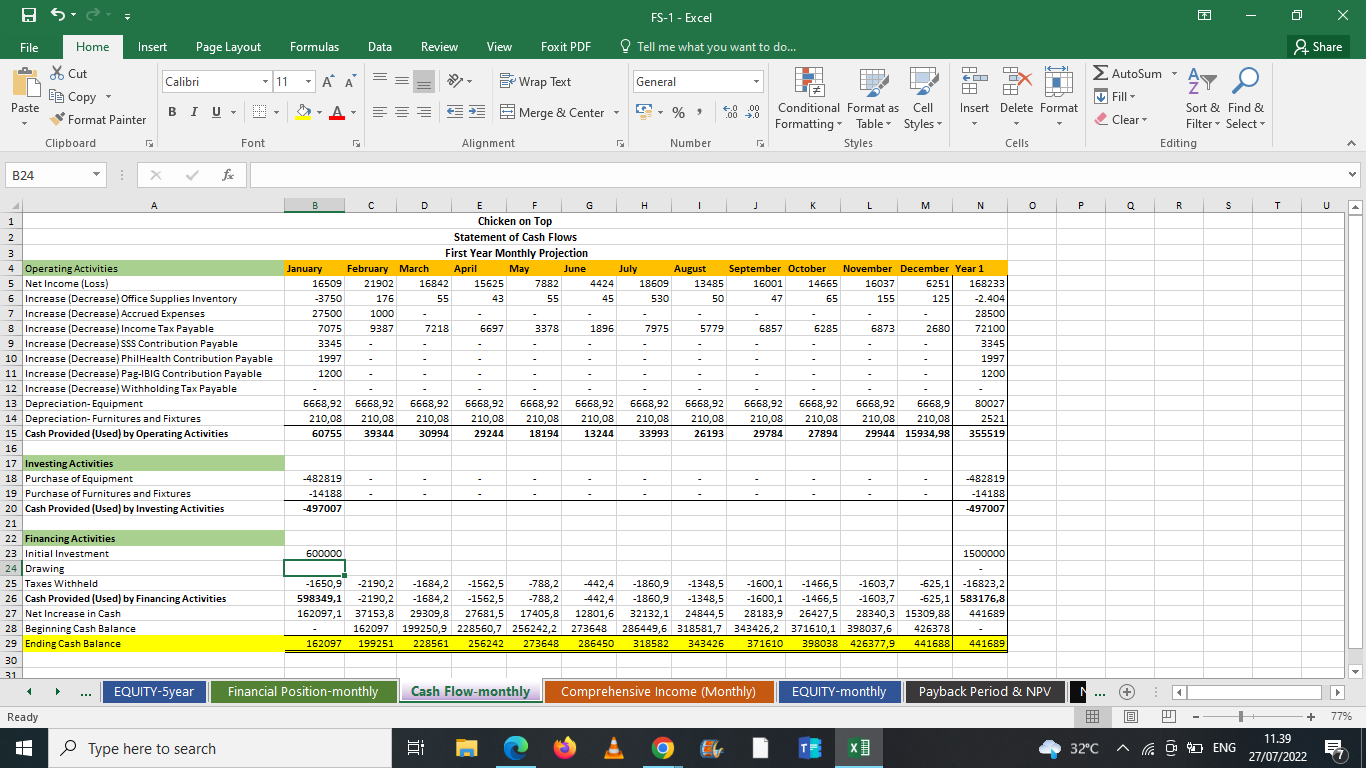Increase indent icon in Alignment group

pyautogui.click(x=477, y=113)
